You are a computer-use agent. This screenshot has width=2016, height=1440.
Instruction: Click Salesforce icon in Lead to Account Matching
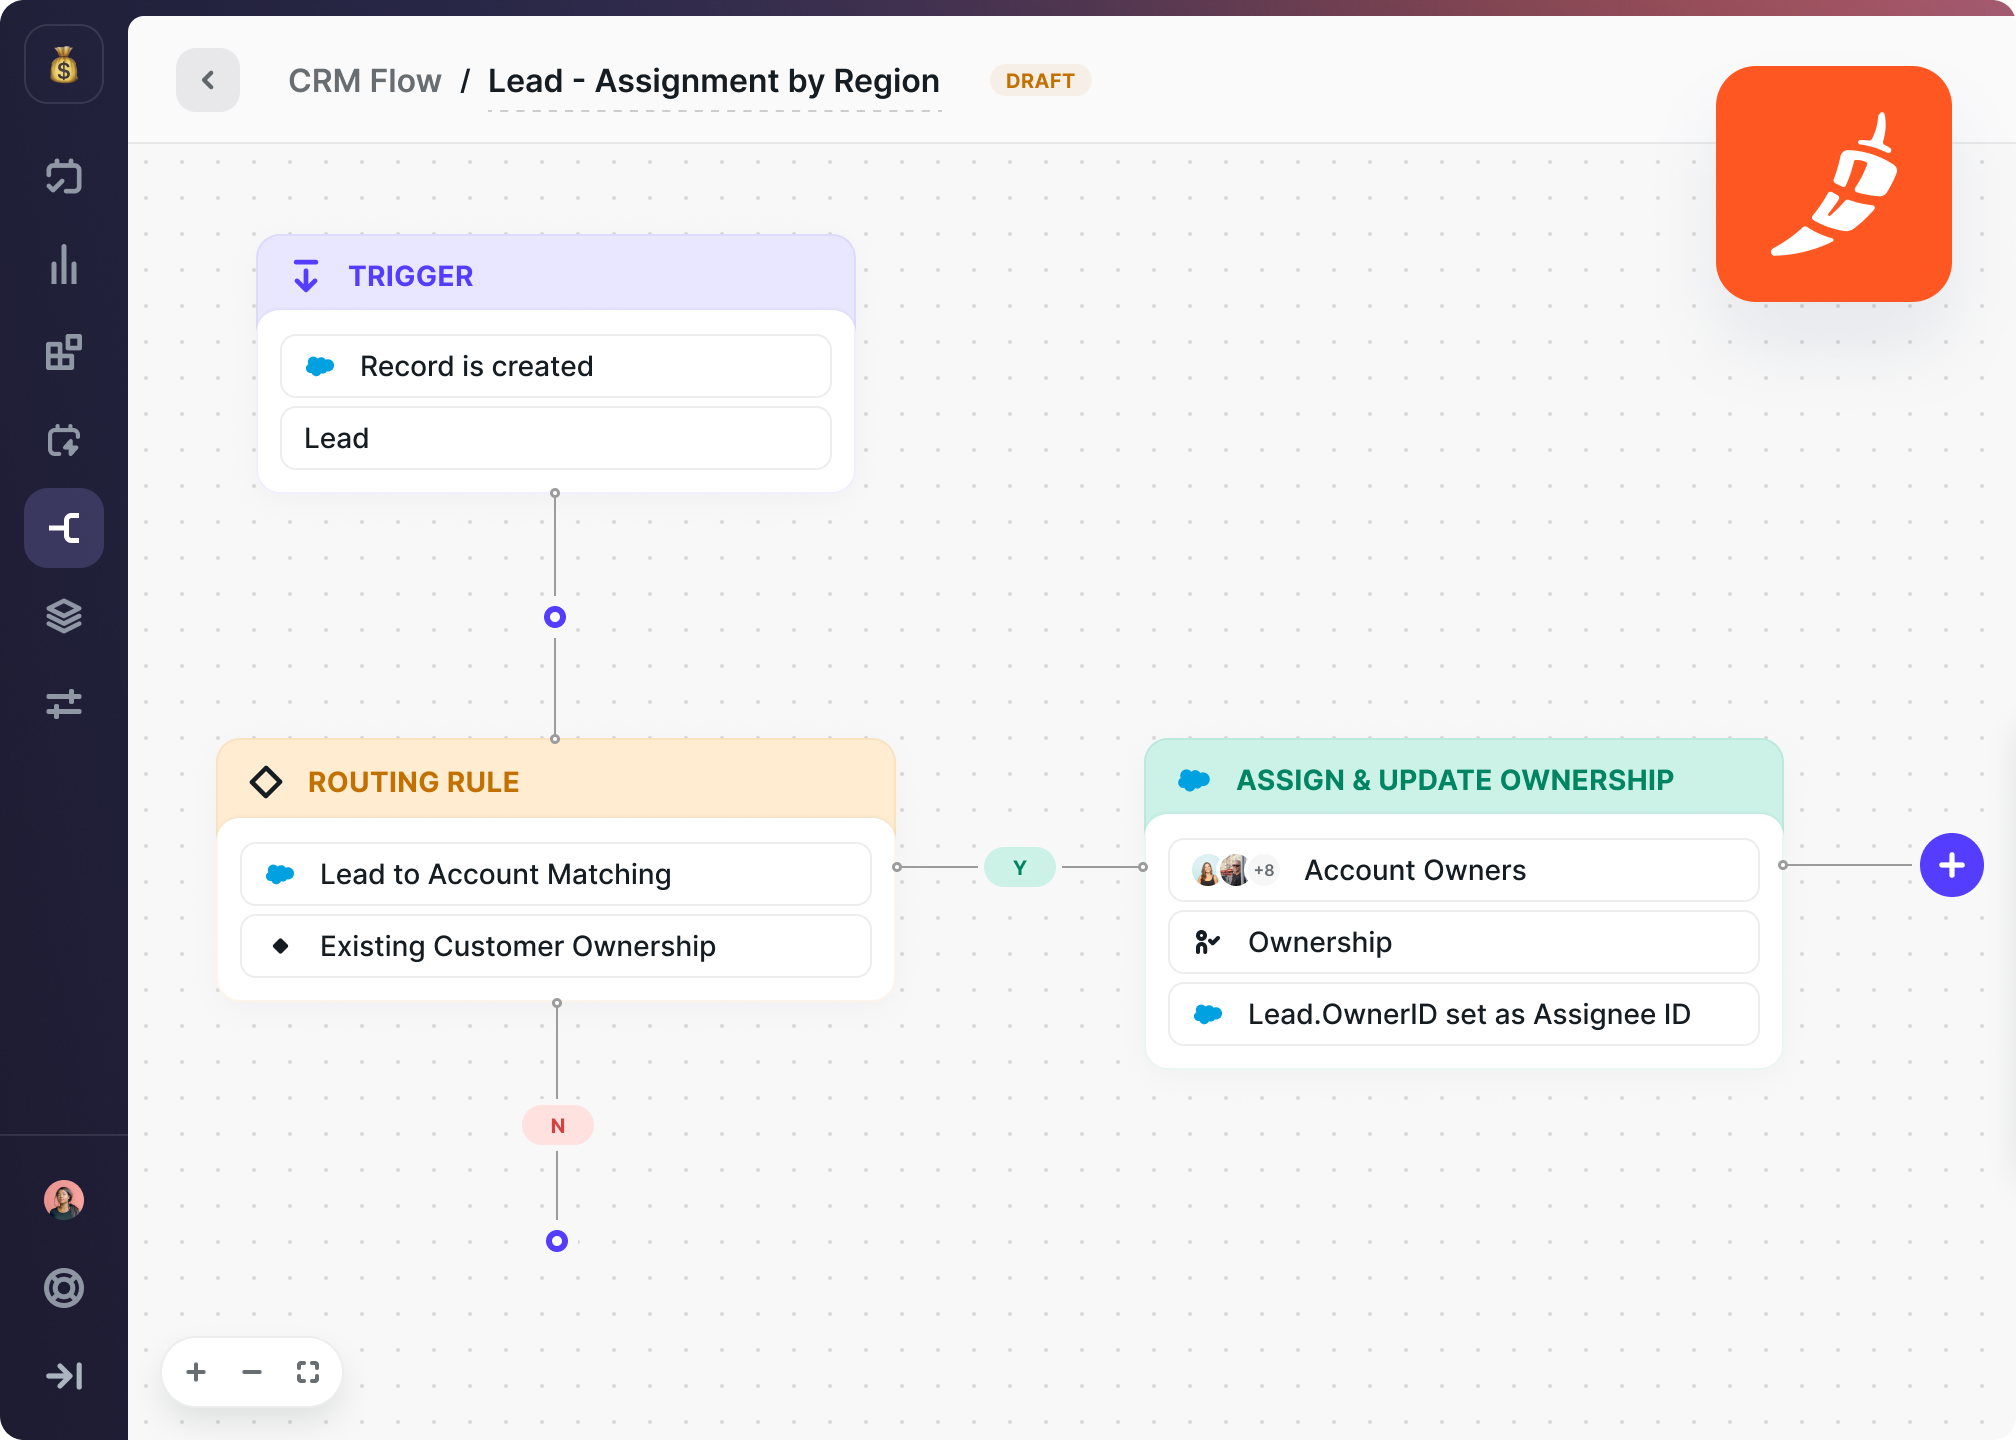280,874
